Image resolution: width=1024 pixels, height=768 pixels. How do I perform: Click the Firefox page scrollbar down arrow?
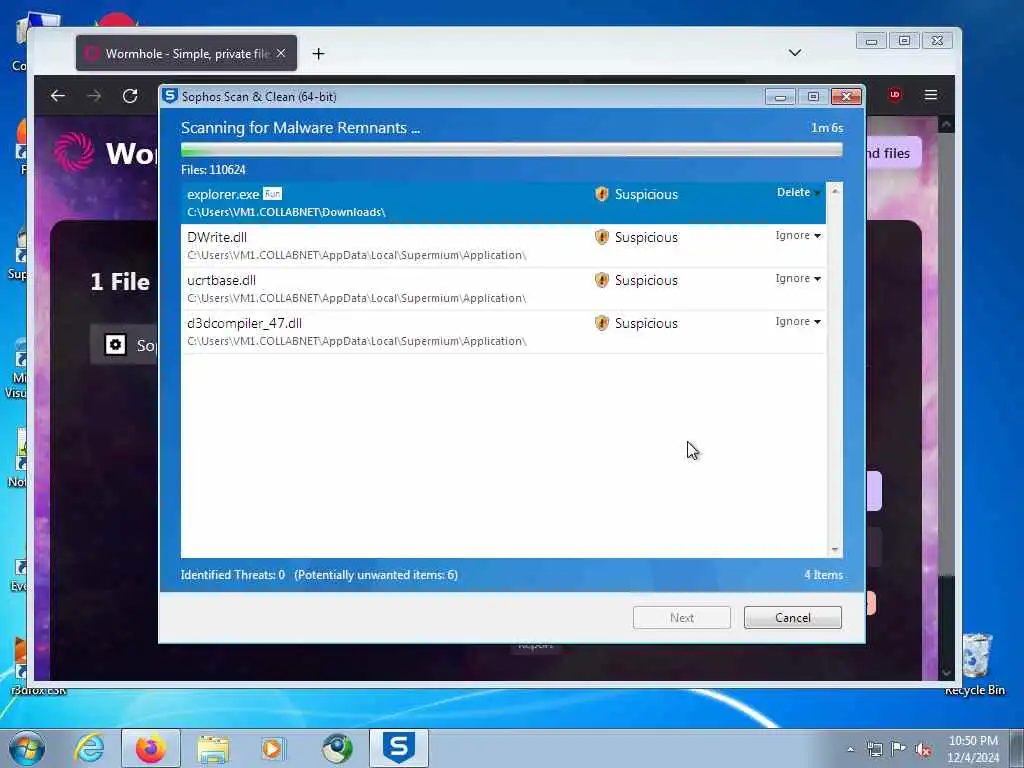tap(946, 672)
